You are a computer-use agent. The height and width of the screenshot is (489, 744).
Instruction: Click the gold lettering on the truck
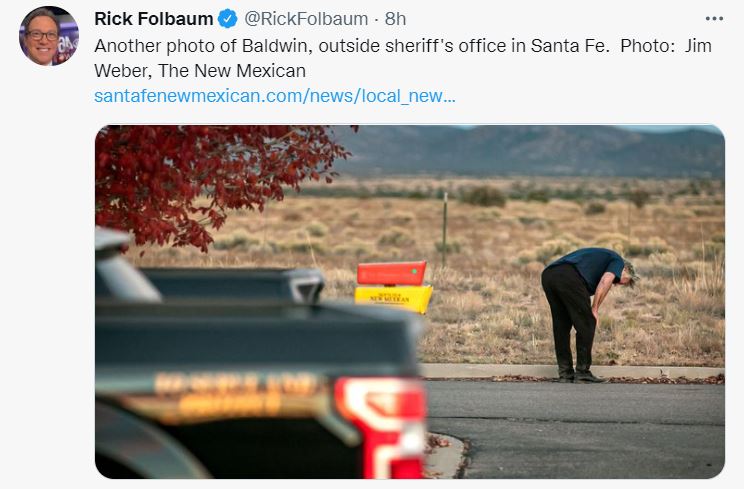[x=230, y=392]
